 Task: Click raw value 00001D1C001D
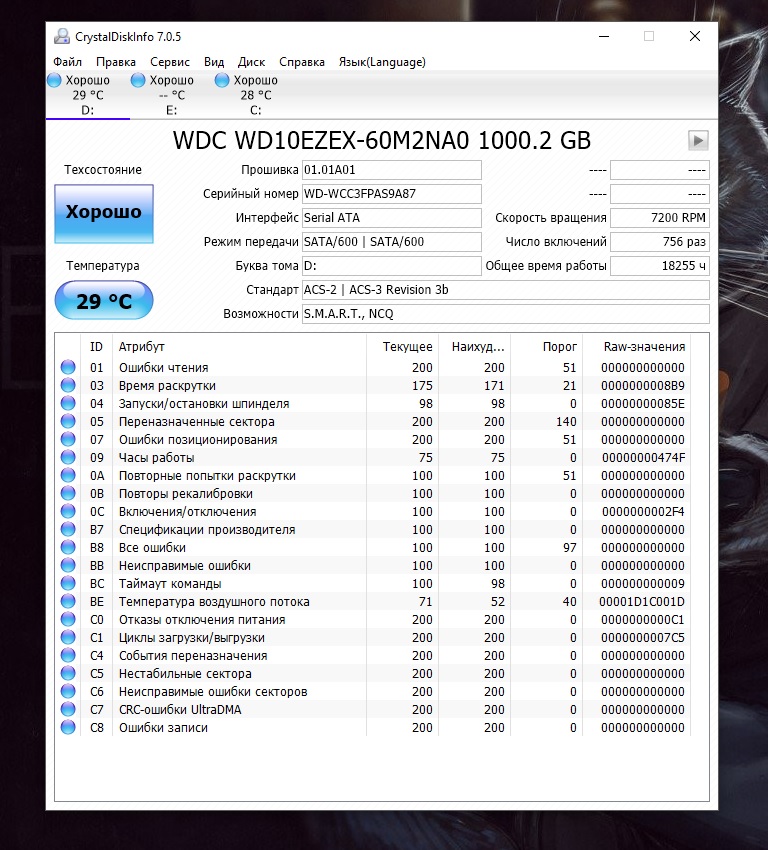[642, 602]
